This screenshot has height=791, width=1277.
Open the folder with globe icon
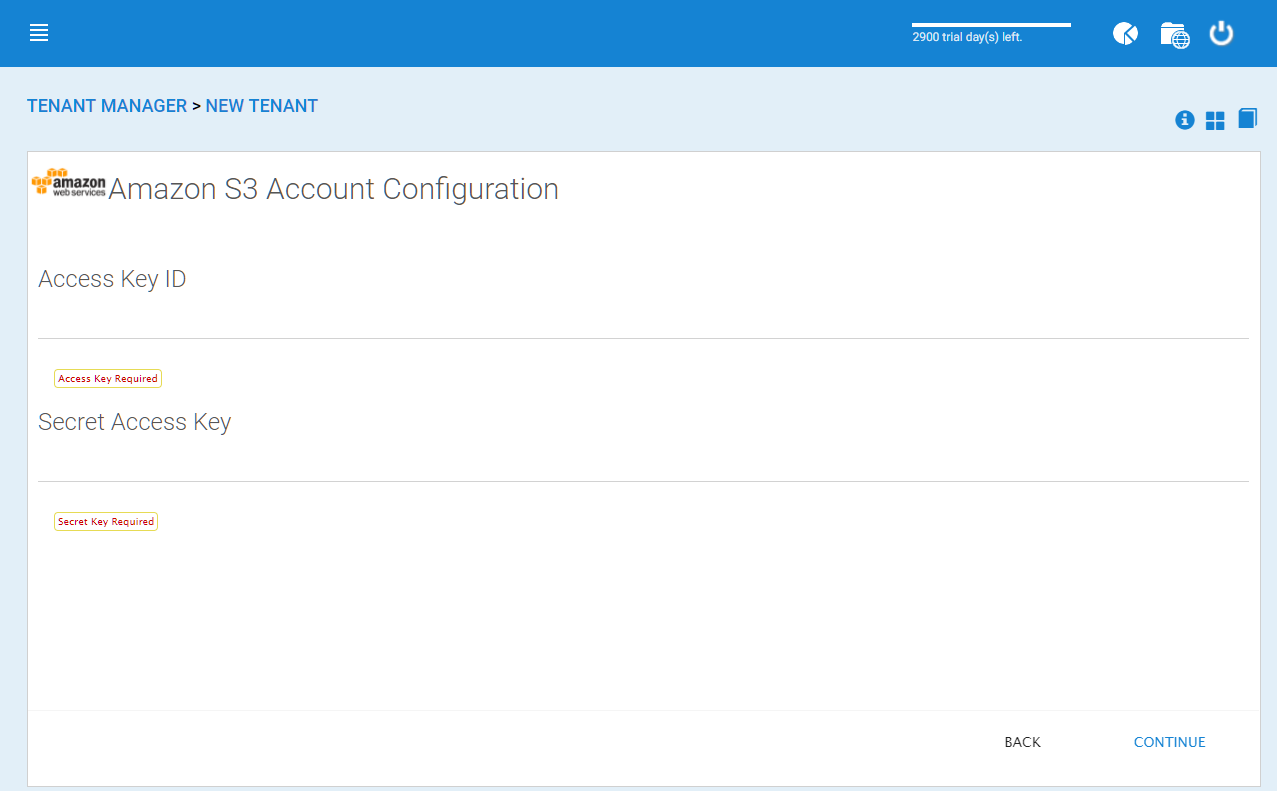[1175, 35]
